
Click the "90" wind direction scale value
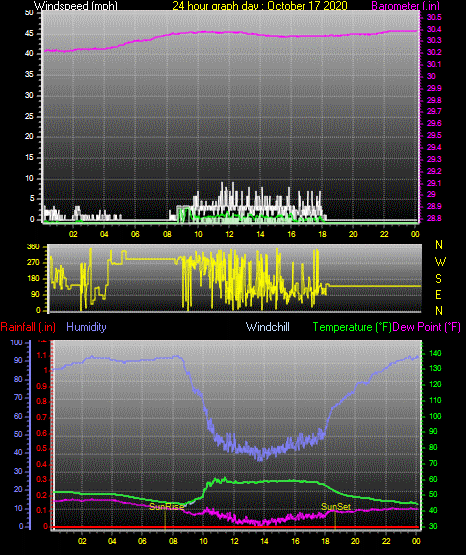[35, 294]
